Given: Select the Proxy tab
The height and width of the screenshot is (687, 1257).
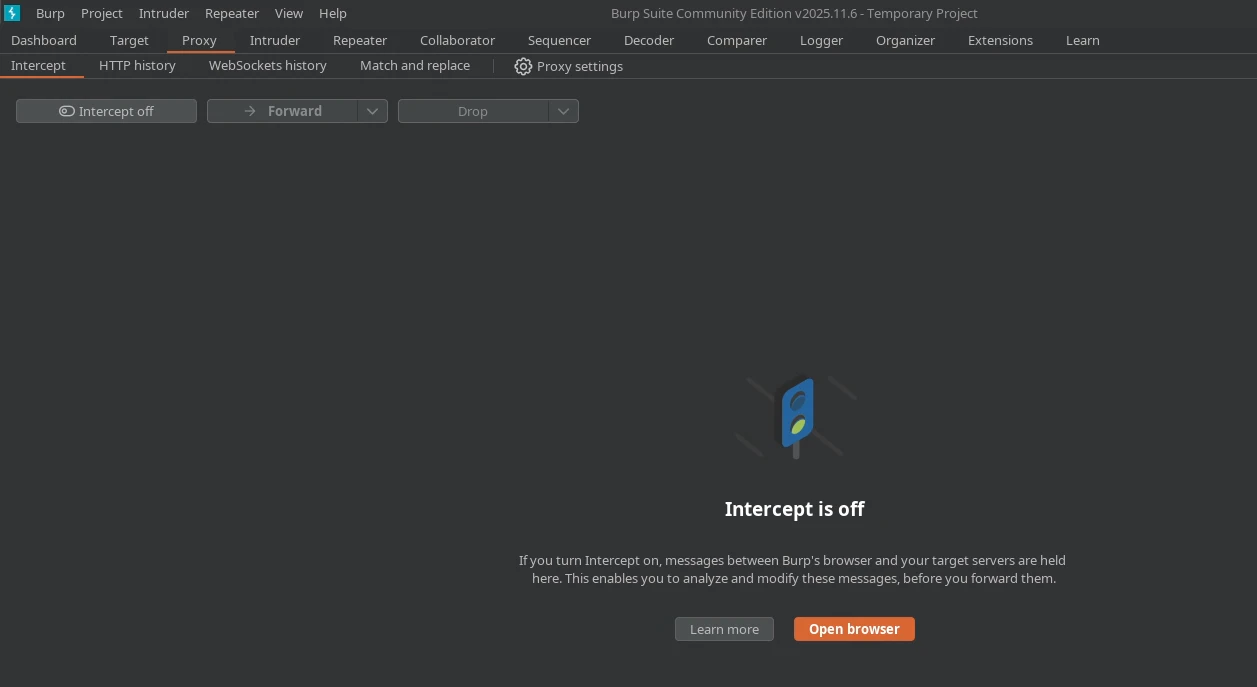Looking at the screenshot, I should pyautogui.click(x=199, y=40).
